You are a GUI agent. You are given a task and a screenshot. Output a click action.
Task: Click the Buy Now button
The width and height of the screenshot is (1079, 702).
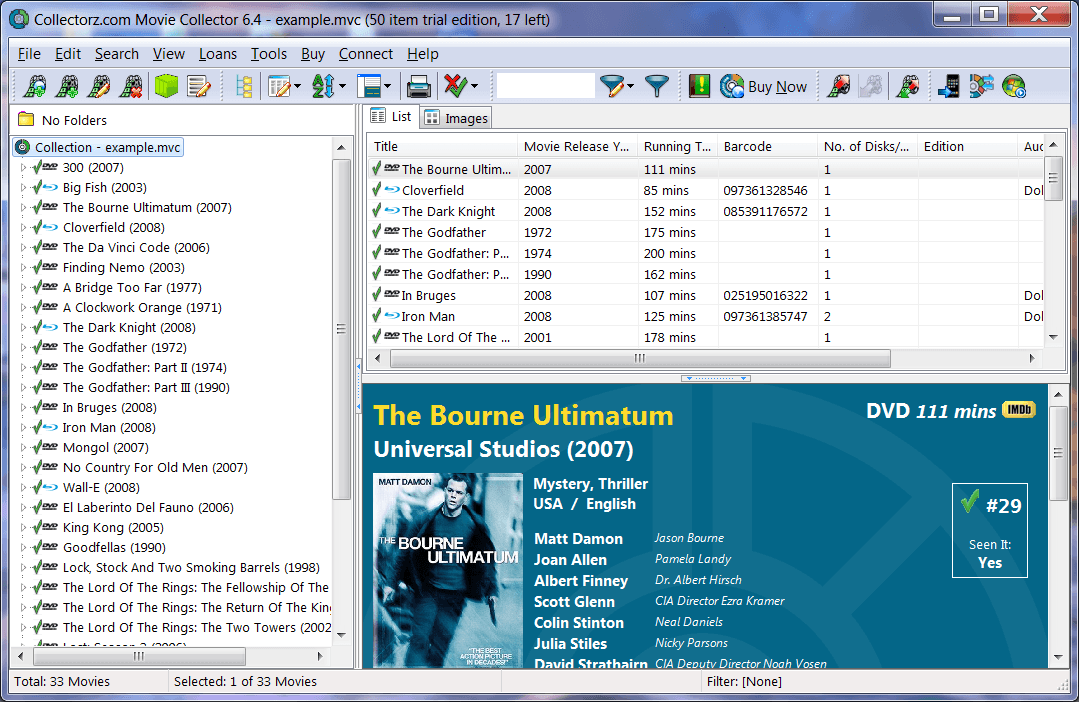(764, 87)
